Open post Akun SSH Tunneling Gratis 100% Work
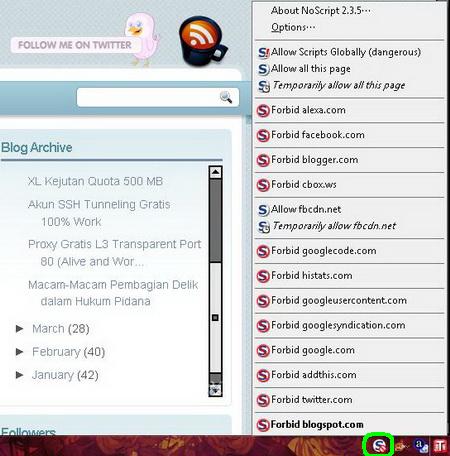This screenshot has width=450, height=456. click(99, 213)
